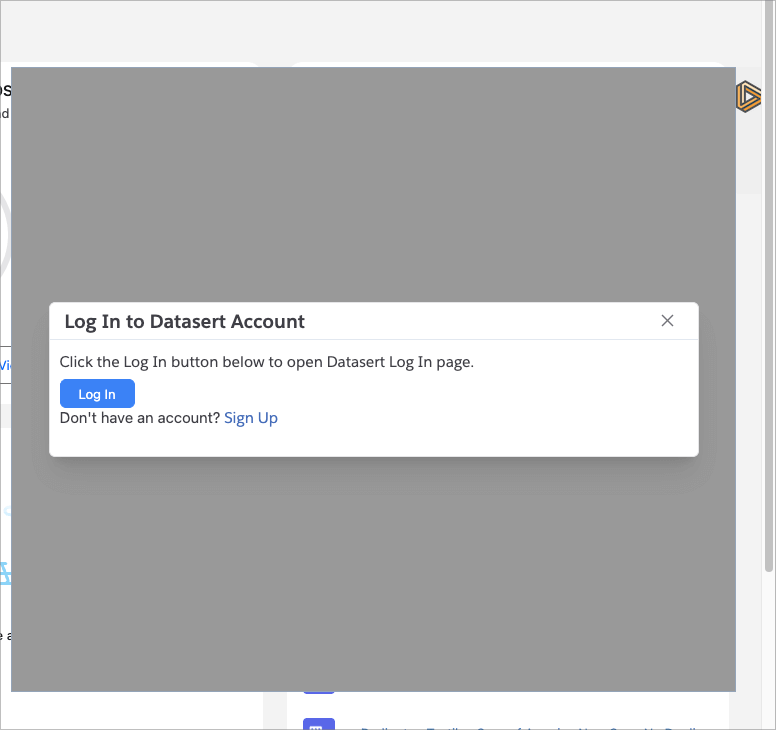Click the cut-off heading text at top left
This screenshot has width=776, height=730.
click(5, 91)
